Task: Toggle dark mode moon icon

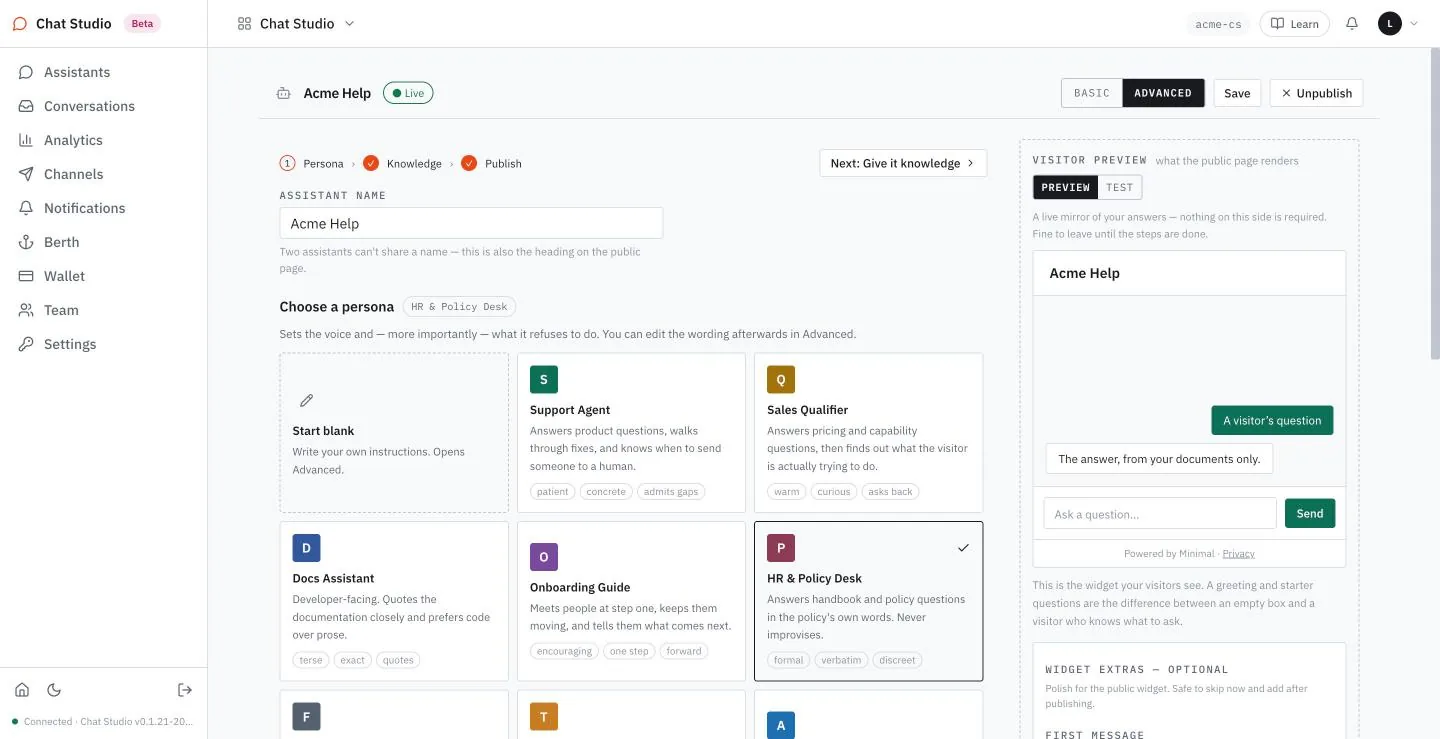Action: 54,690
